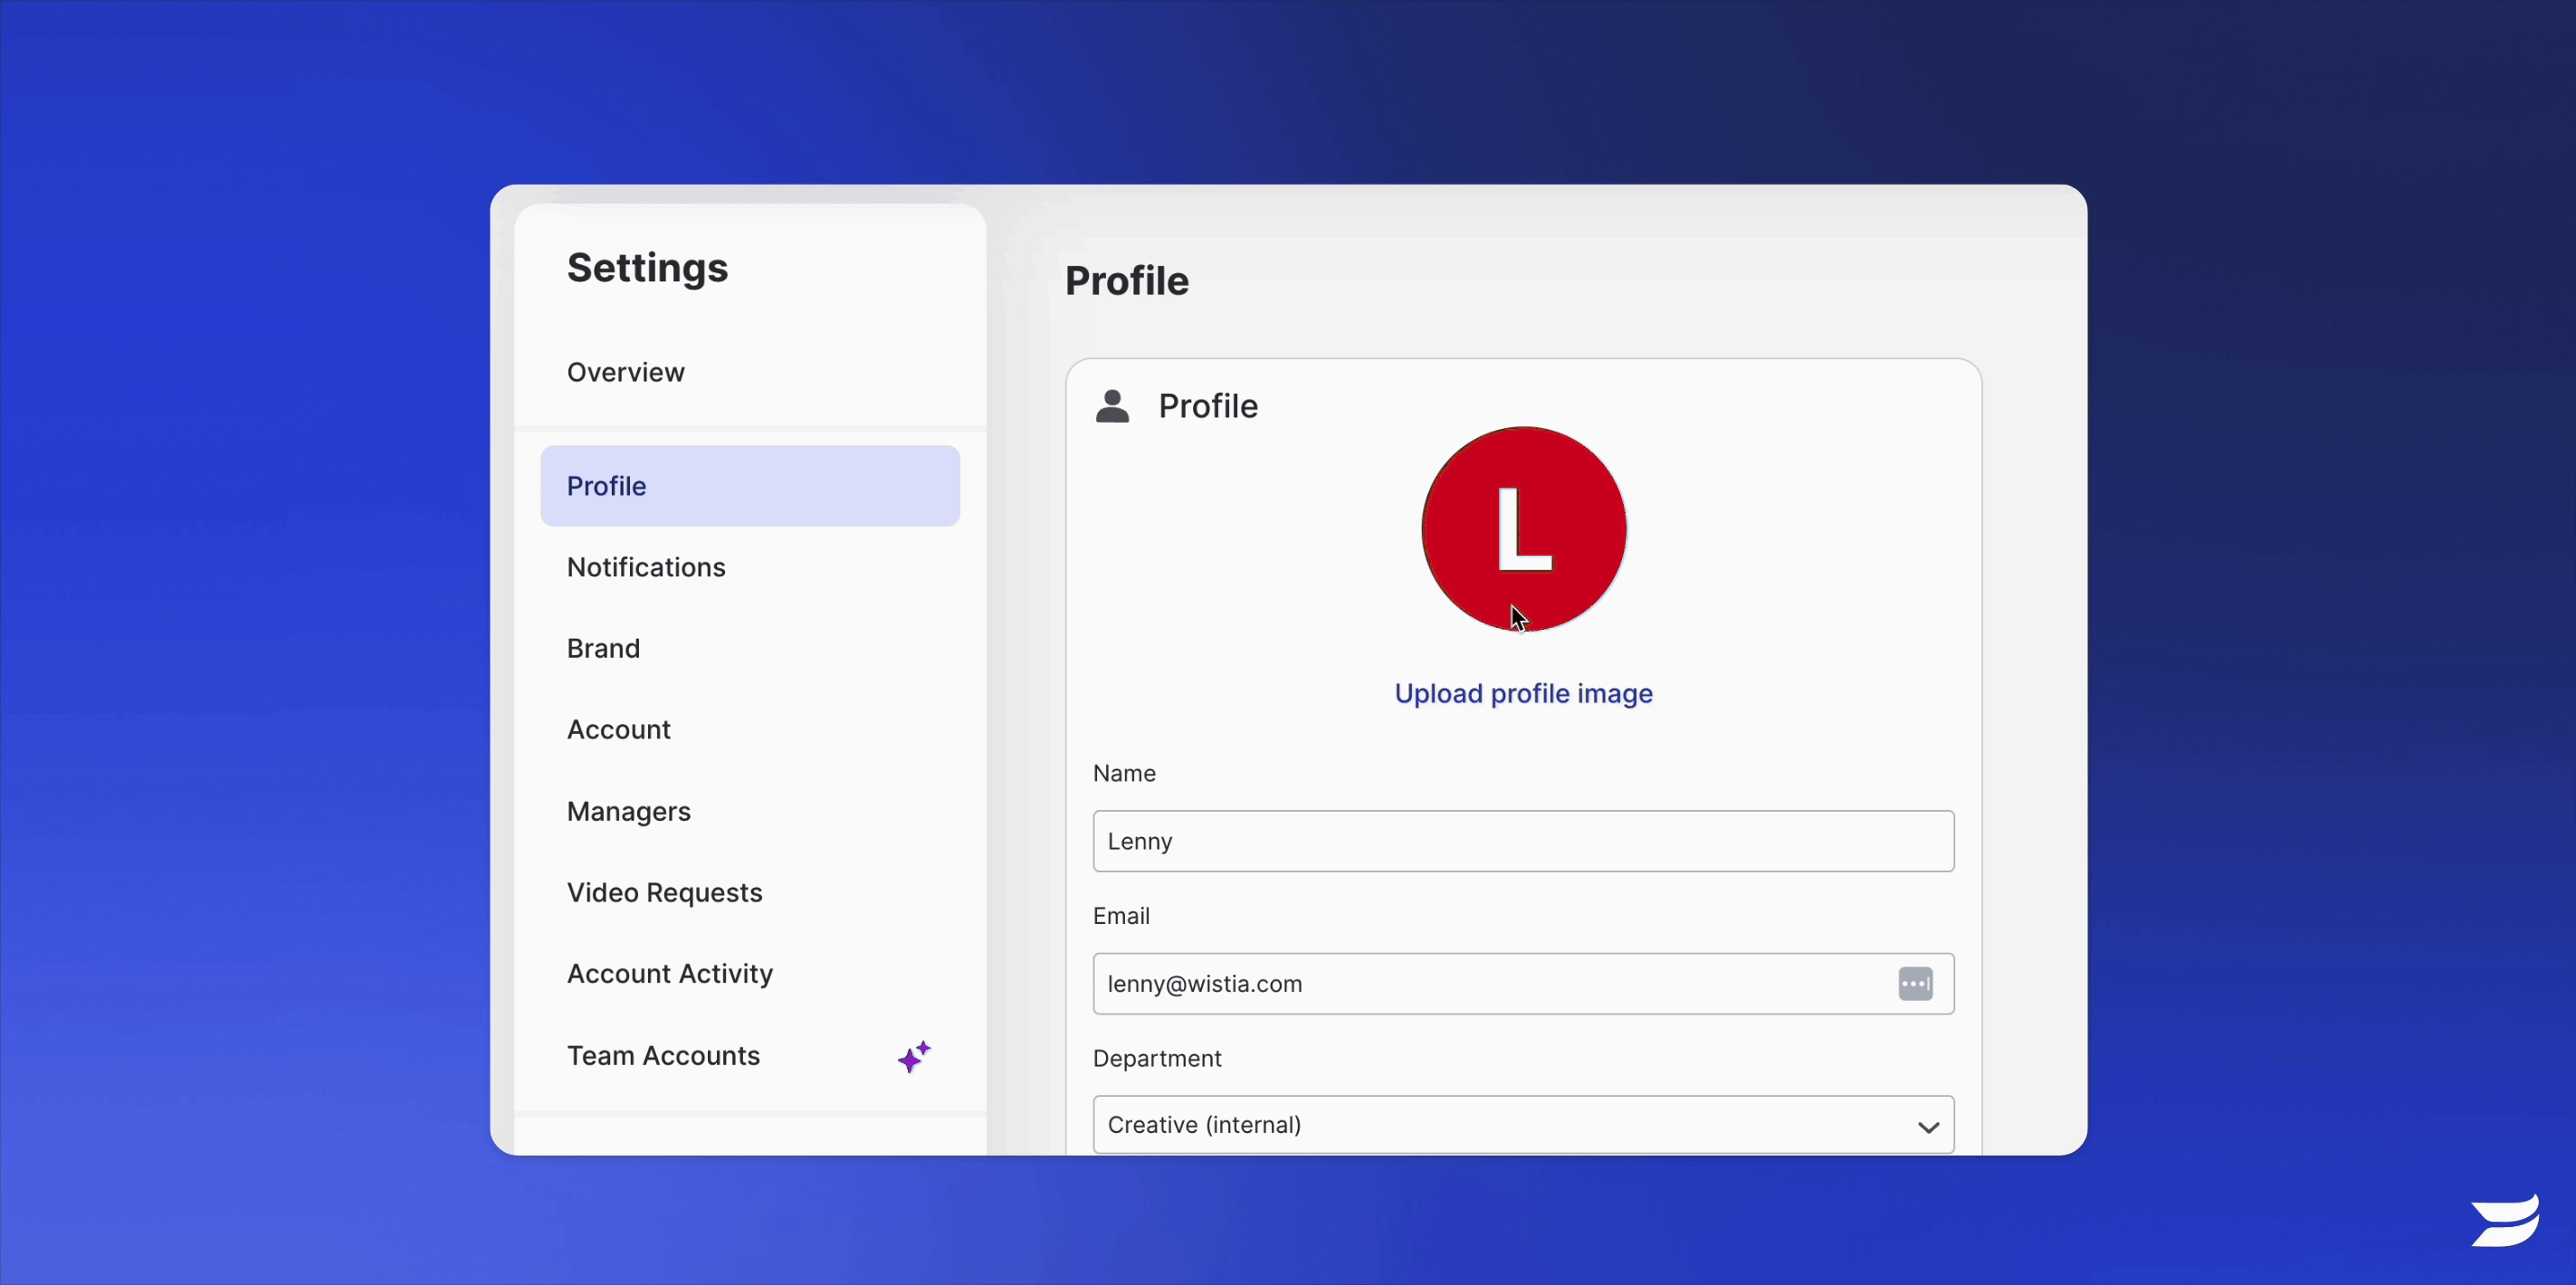Click the Settings panel Overview icon area
The height and width of the screenshot is (1285, 2576).
(x=627, y=371)
